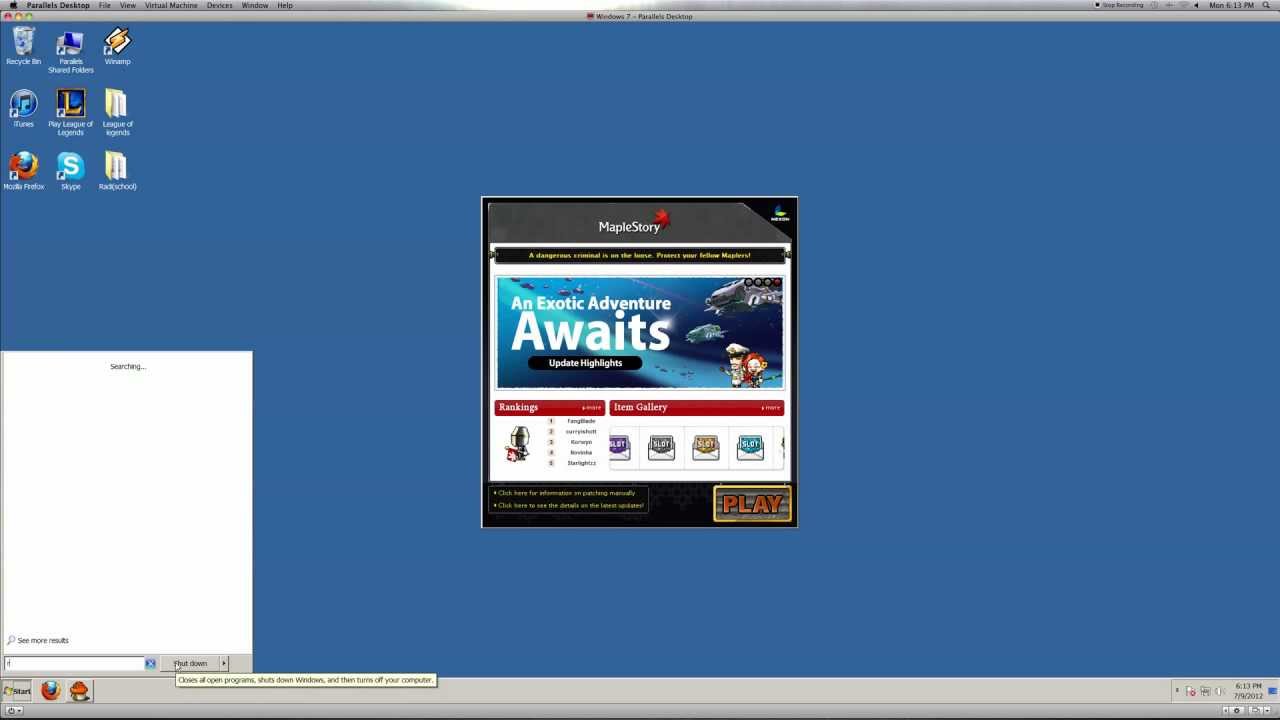This screenshot has height=720, width=1280.
Task: Click the Windows taskbar clock
Action: [x=1248, y=690]
